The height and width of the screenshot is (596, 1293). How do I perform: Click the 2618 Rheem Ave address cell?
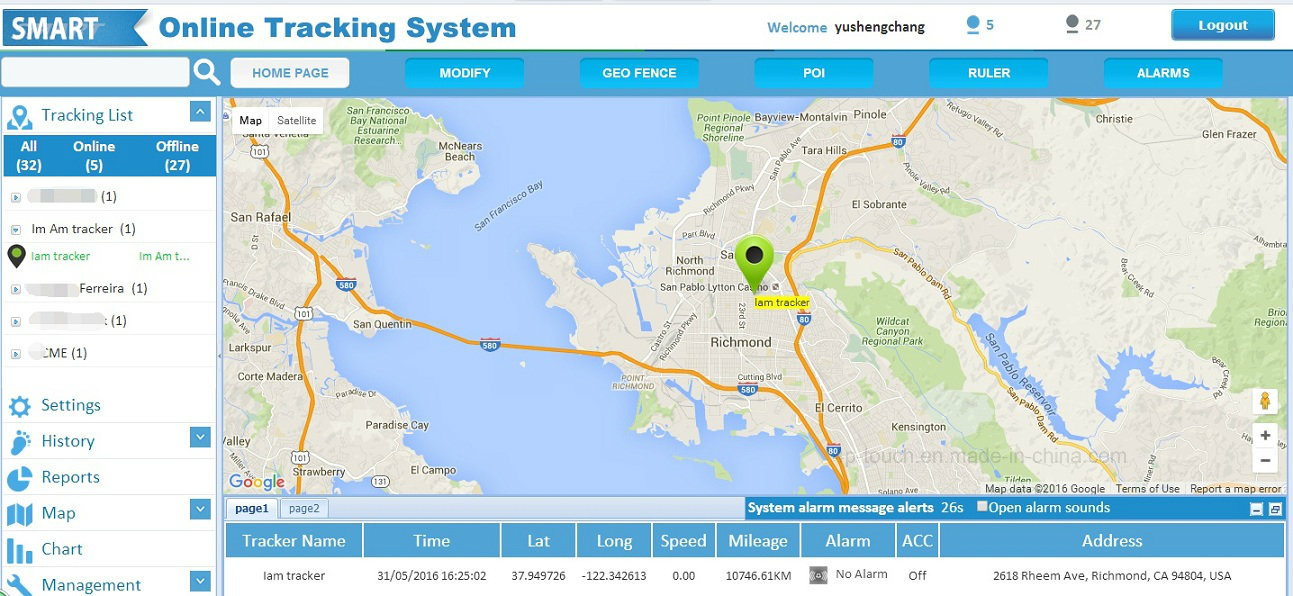coord(1112,576)
